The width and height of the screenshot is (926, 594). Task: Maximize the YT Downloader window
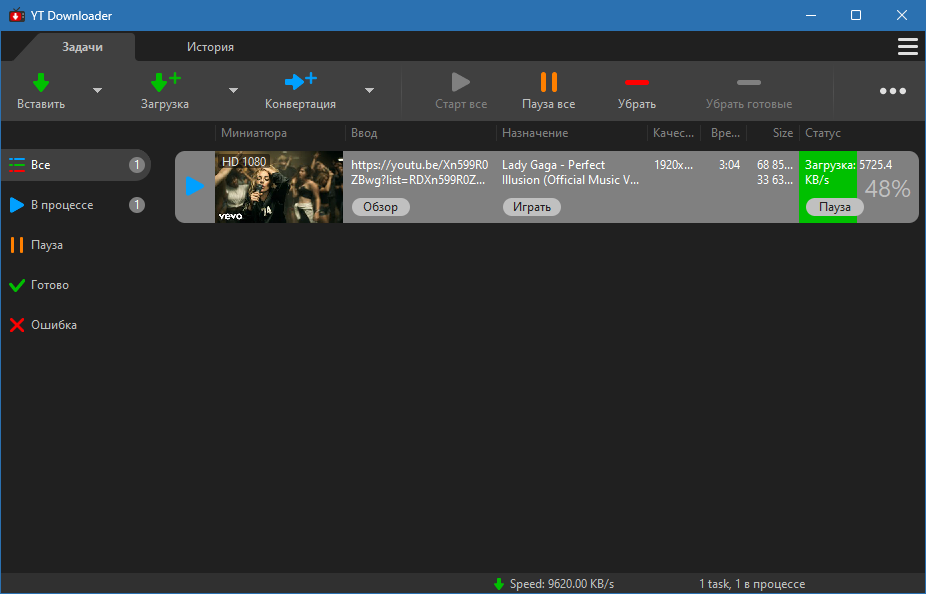[856, 15]
